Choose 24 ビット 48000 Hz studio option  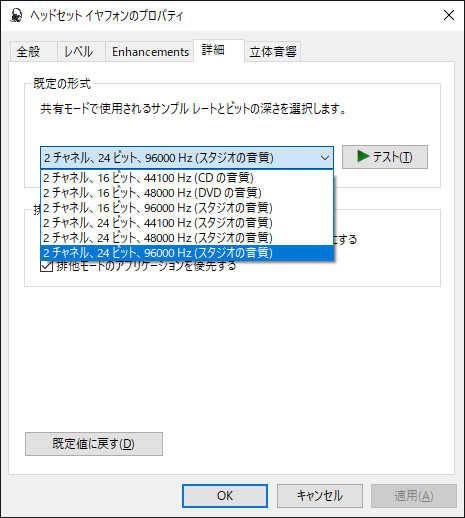click(187, 238)
